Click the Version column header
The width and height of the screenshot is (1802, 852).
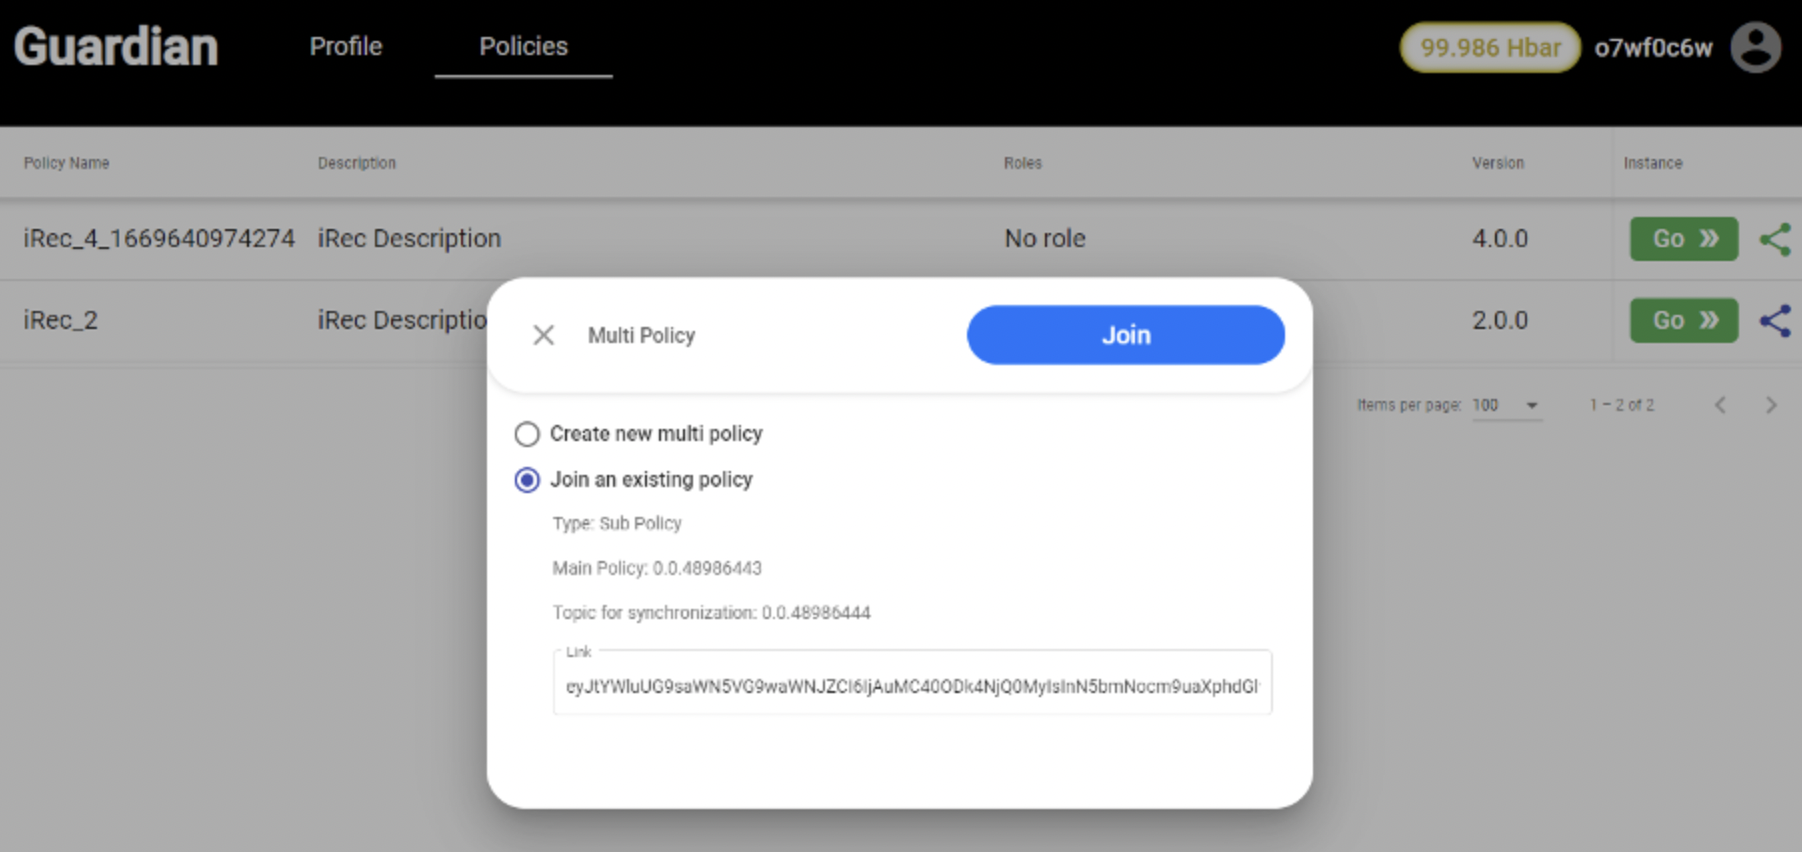pyautogui.click(x=1497, y=163)
